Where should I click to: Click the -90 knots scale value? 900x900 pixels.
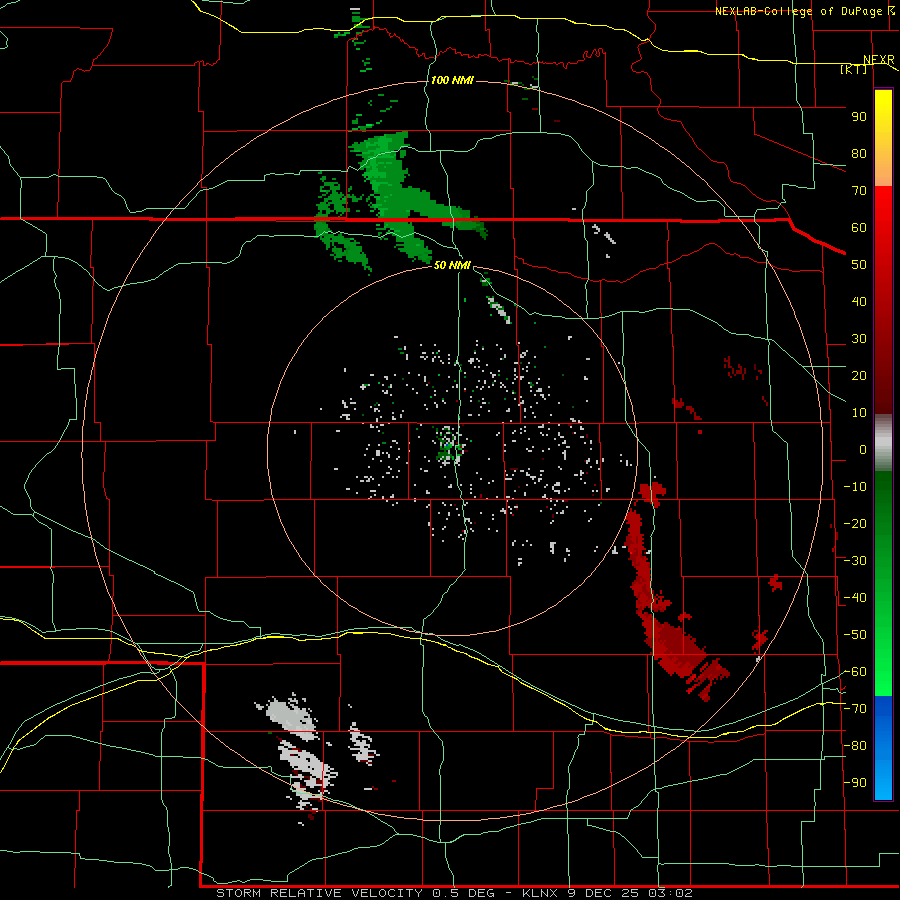(855, 783)
